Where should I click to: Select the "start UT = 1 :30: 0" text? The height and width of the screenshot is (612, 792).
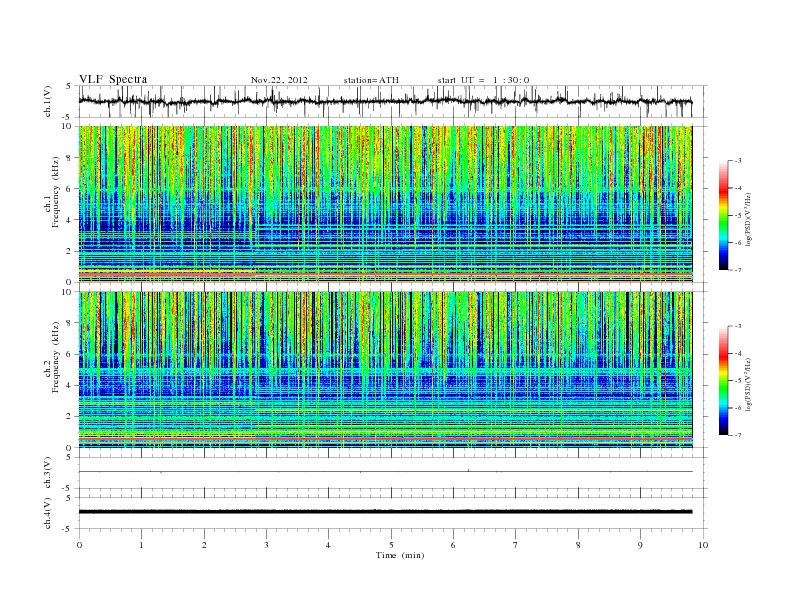click(483, 80)
